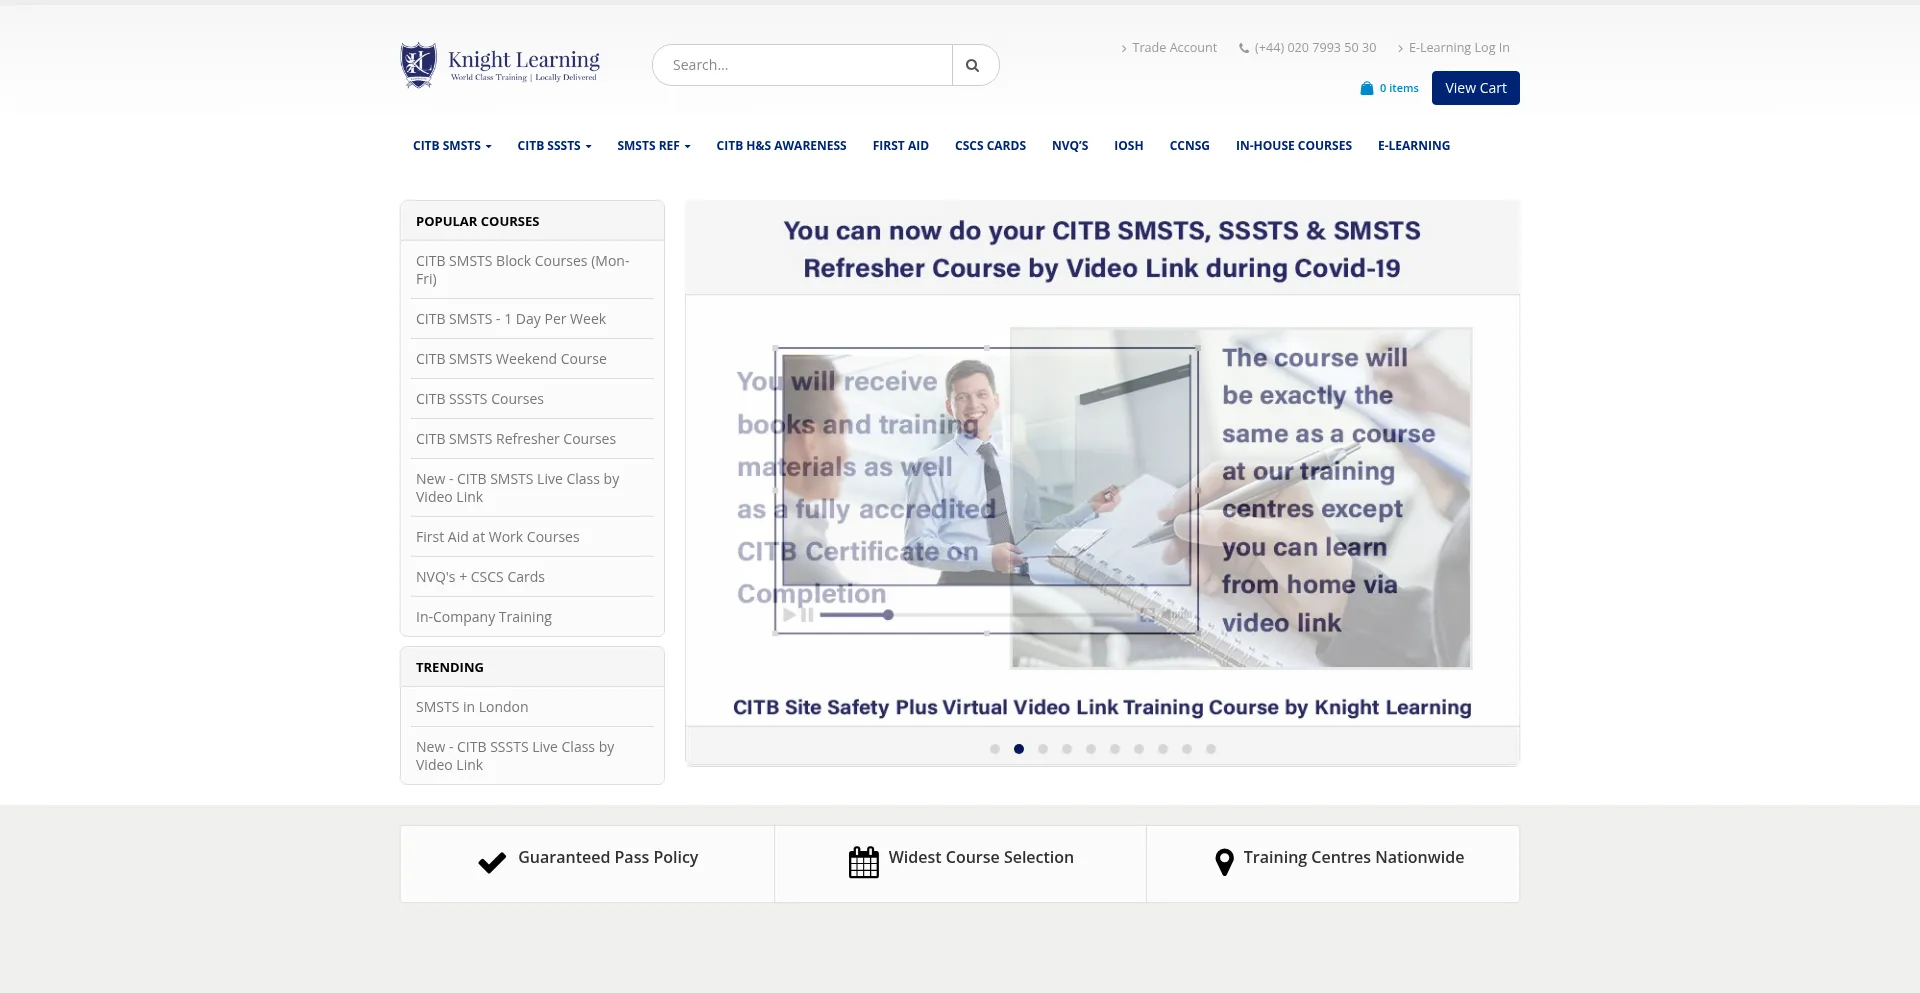
Task: Focus the Search input field
Action: [802, 65]
